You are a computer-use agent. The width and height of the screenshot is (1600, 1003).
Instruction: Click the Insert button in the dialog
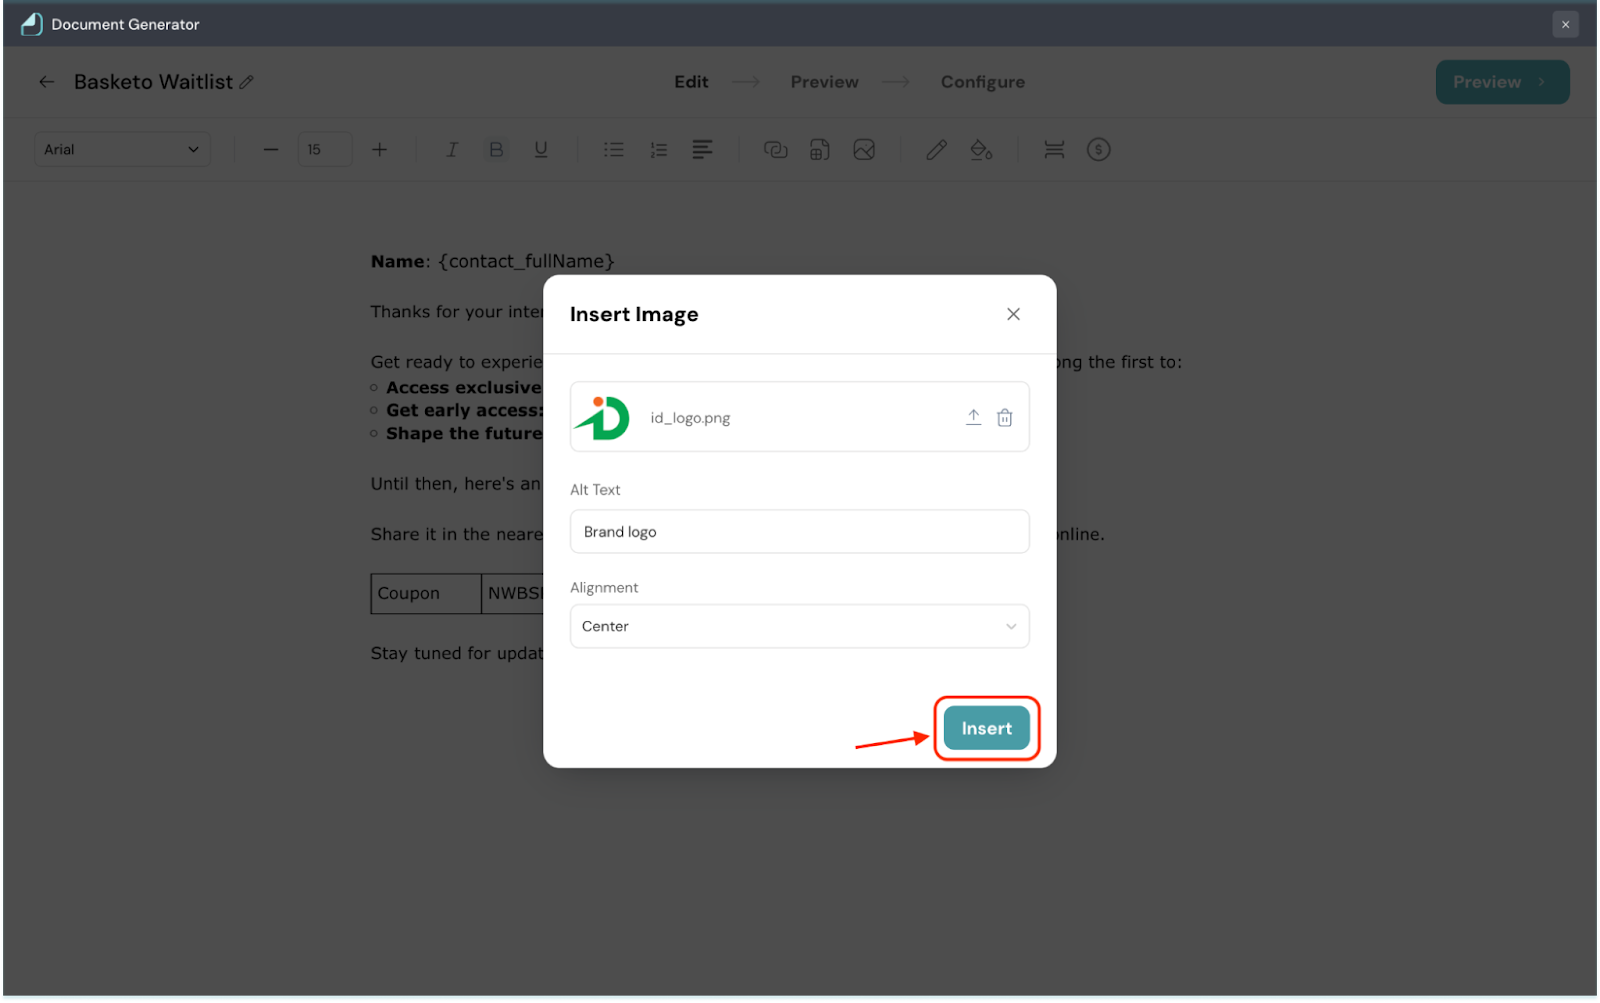click(986, 728)
